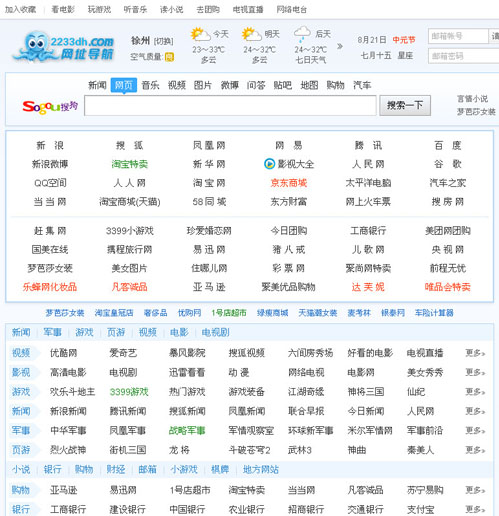Open the 工商银行 link in site grid
The image size is (499, 516).
pos(368,231)
